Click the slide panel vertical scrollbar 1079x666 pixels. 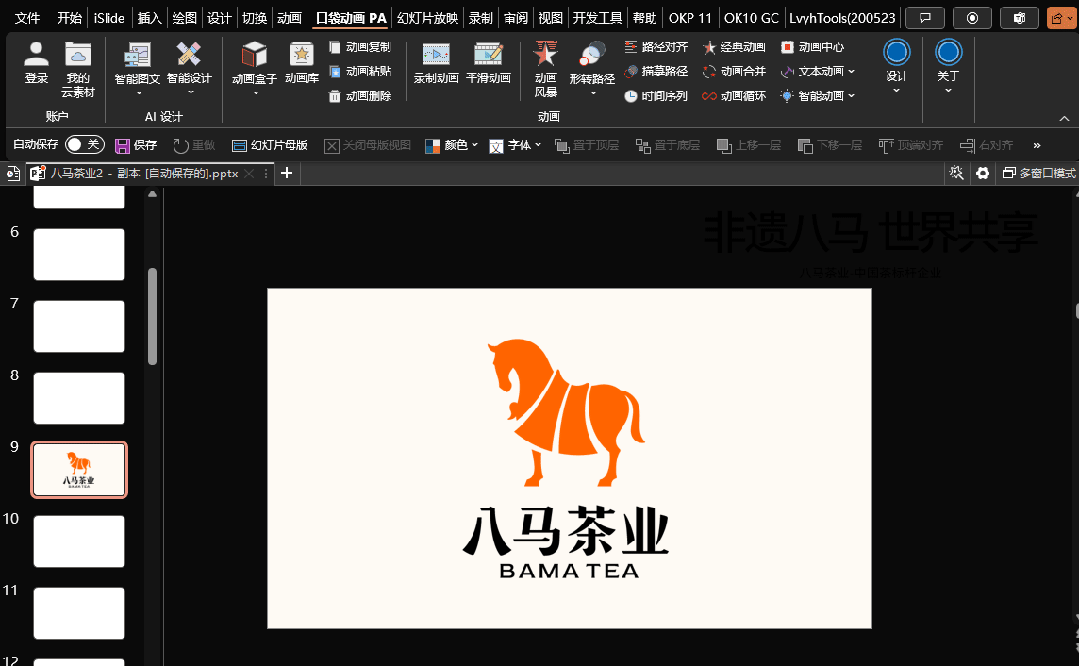click(153, 316)
